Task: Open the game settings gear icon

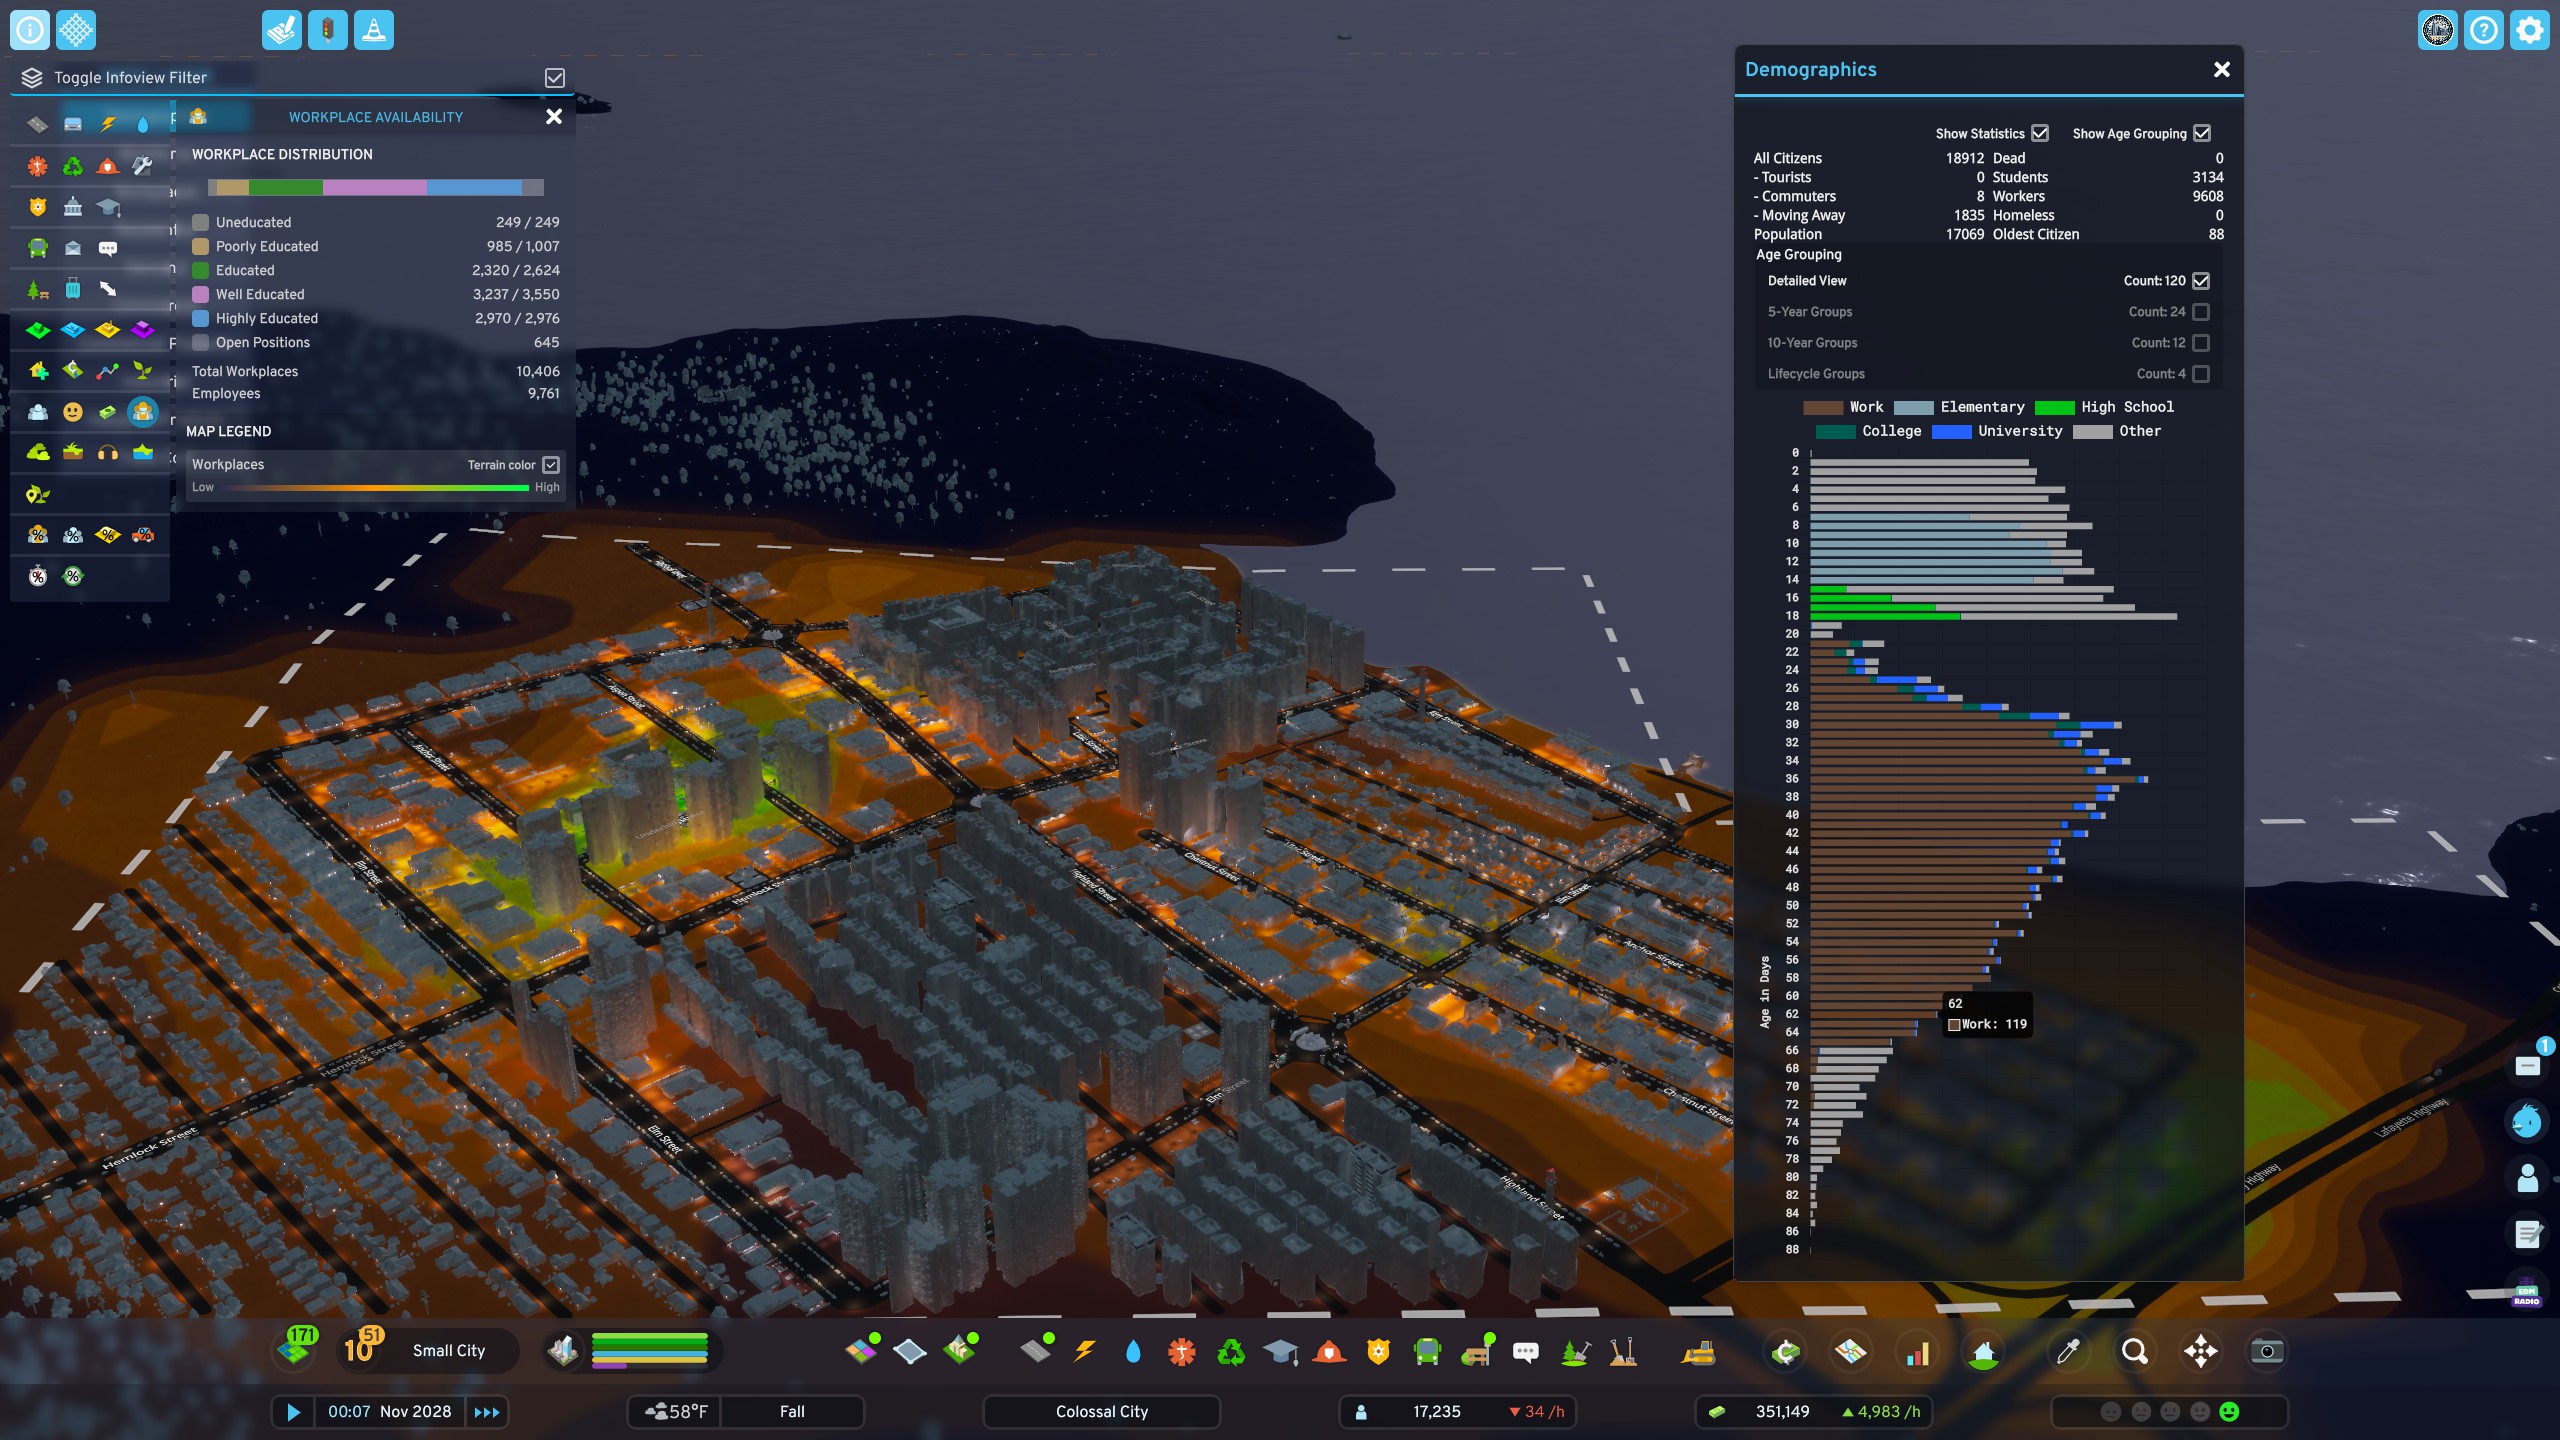Action: point(2529,30)
